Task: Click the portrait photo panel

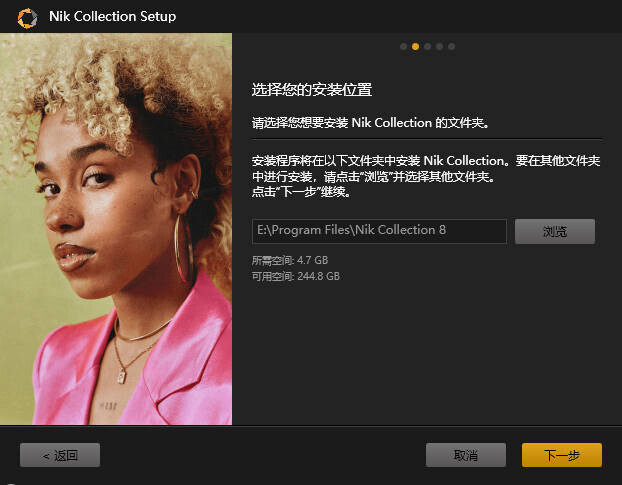Action: pos(116,229)
